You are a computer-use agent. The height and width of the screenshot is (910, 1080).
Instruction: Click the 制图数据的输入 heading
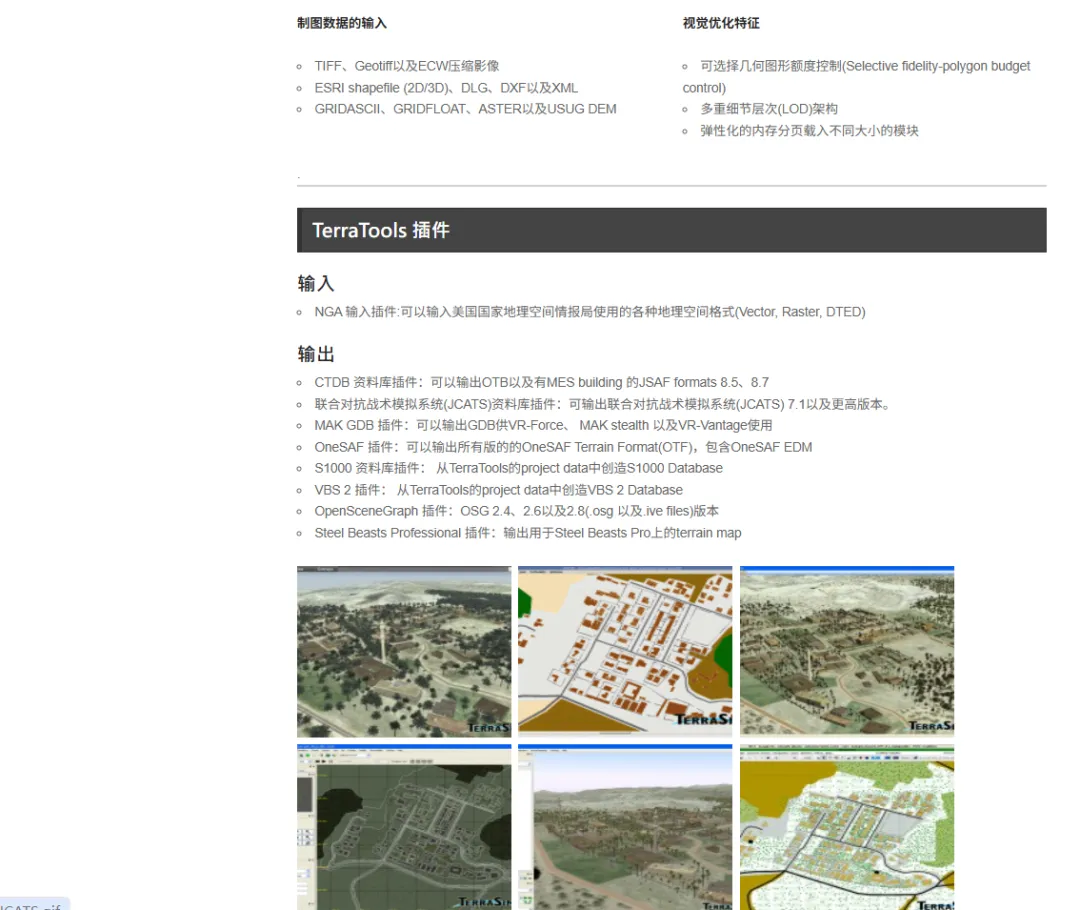point(342,23)
